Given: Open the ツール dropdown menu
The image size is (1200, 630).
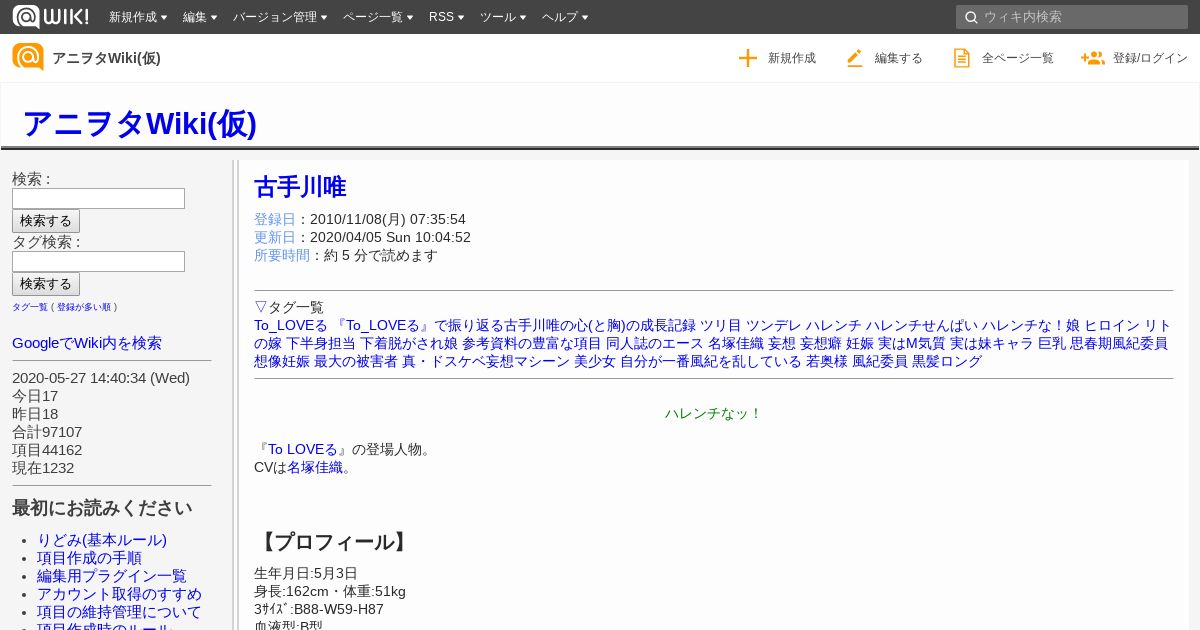Looking at the screenshot, I should tap(503, 17).
